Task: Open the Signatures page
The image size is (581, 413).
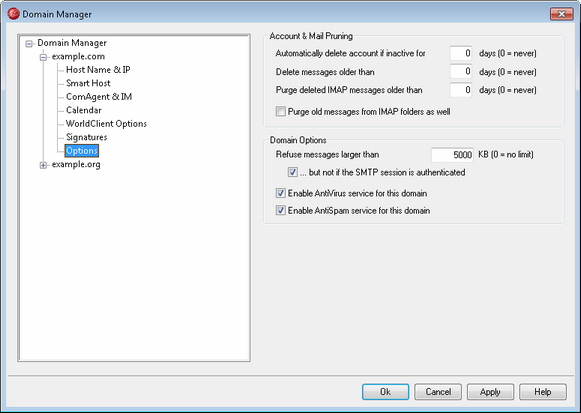Action: coord(86,137)
